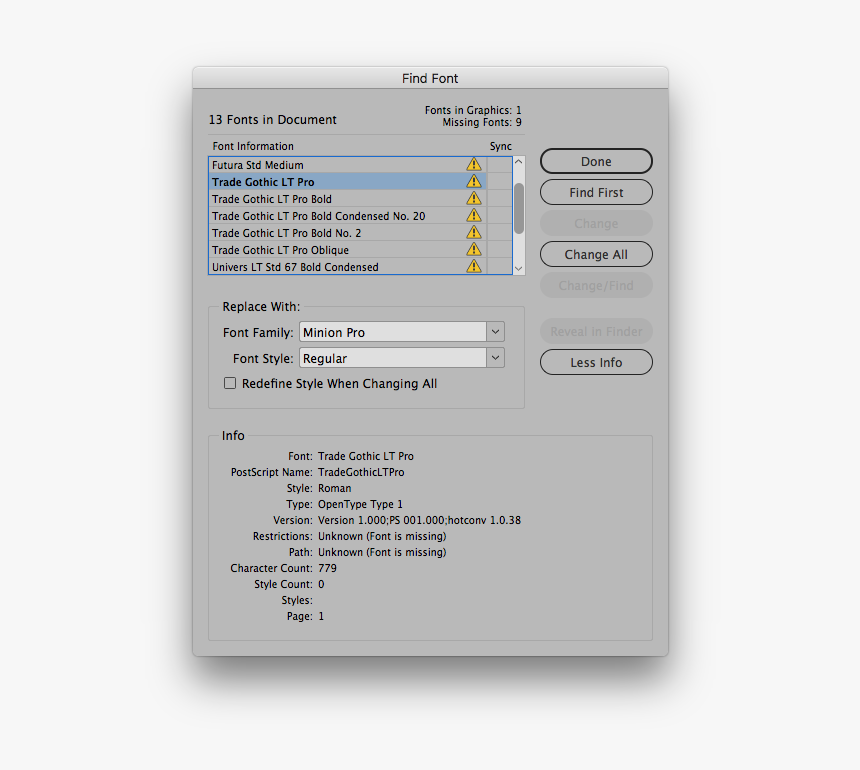
Task: Pick Trade Gothic LT Pro Bold No. 2
Action: 348,233
